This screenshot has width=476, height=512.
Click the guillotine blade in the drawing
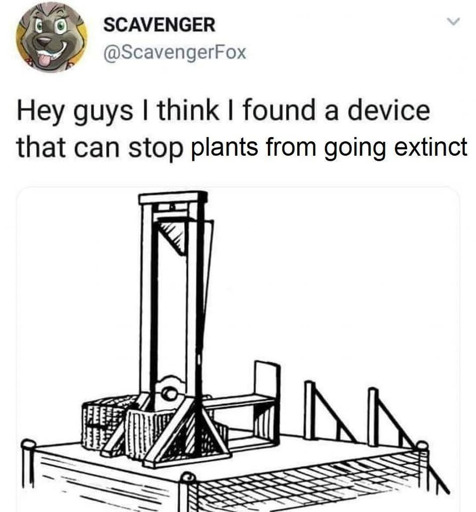(x=172, y=236)
